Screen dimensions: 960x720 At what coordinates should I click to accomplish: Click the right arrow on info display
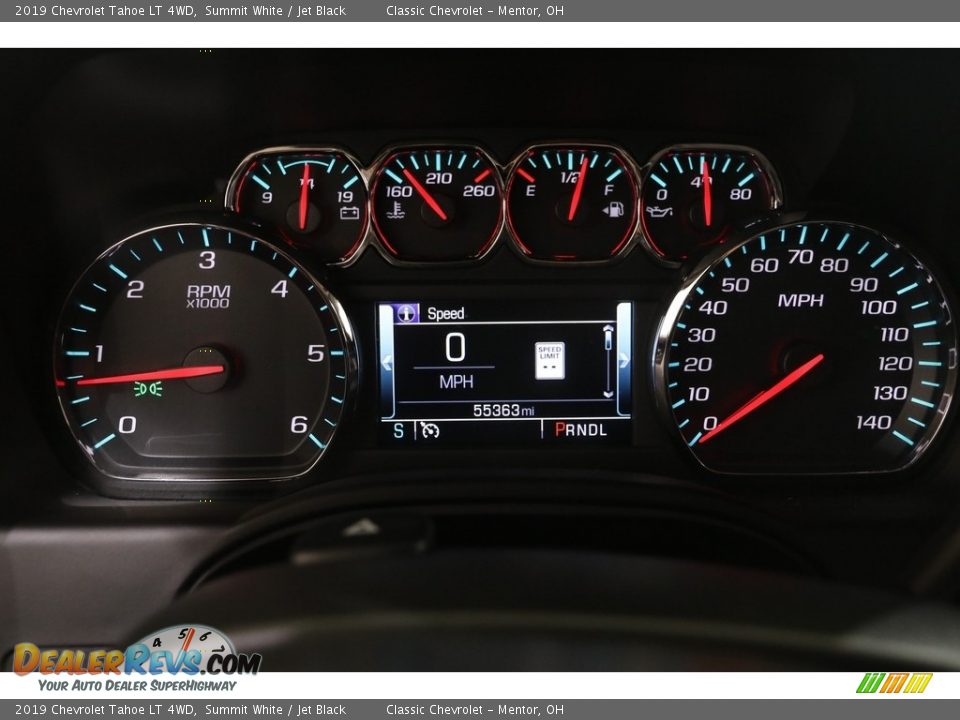pyautogui.click(x=623, y=360)
